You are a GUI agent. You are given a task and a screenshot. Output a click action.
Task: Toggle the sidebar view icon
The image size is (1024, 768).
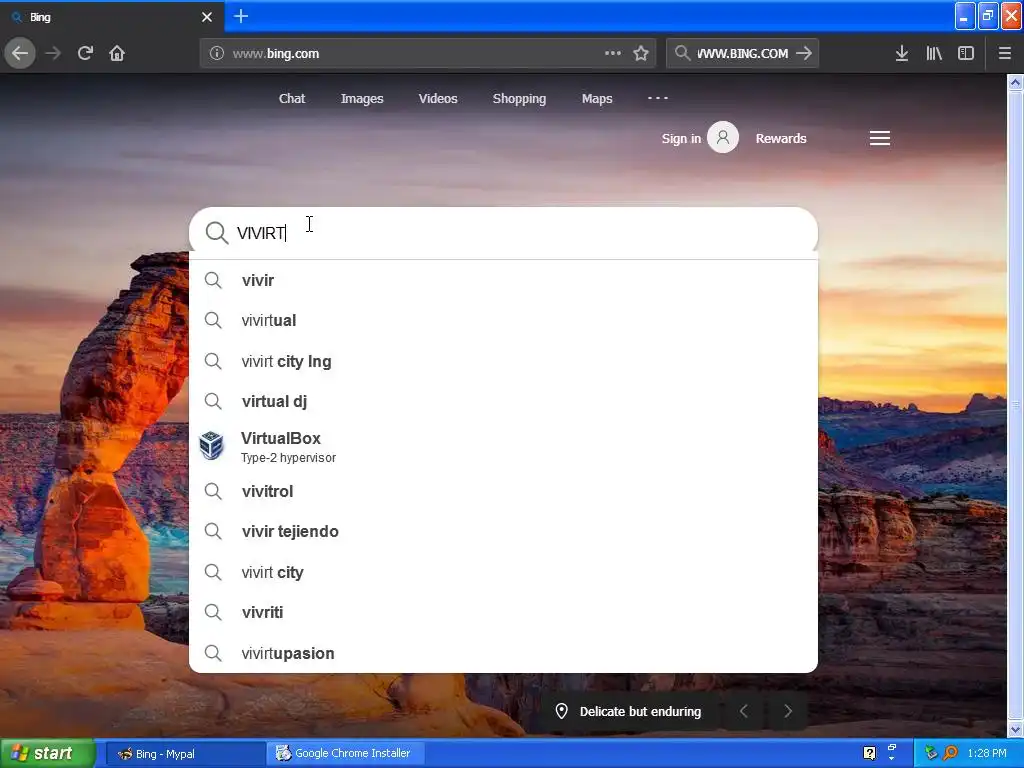coord(966,53)
